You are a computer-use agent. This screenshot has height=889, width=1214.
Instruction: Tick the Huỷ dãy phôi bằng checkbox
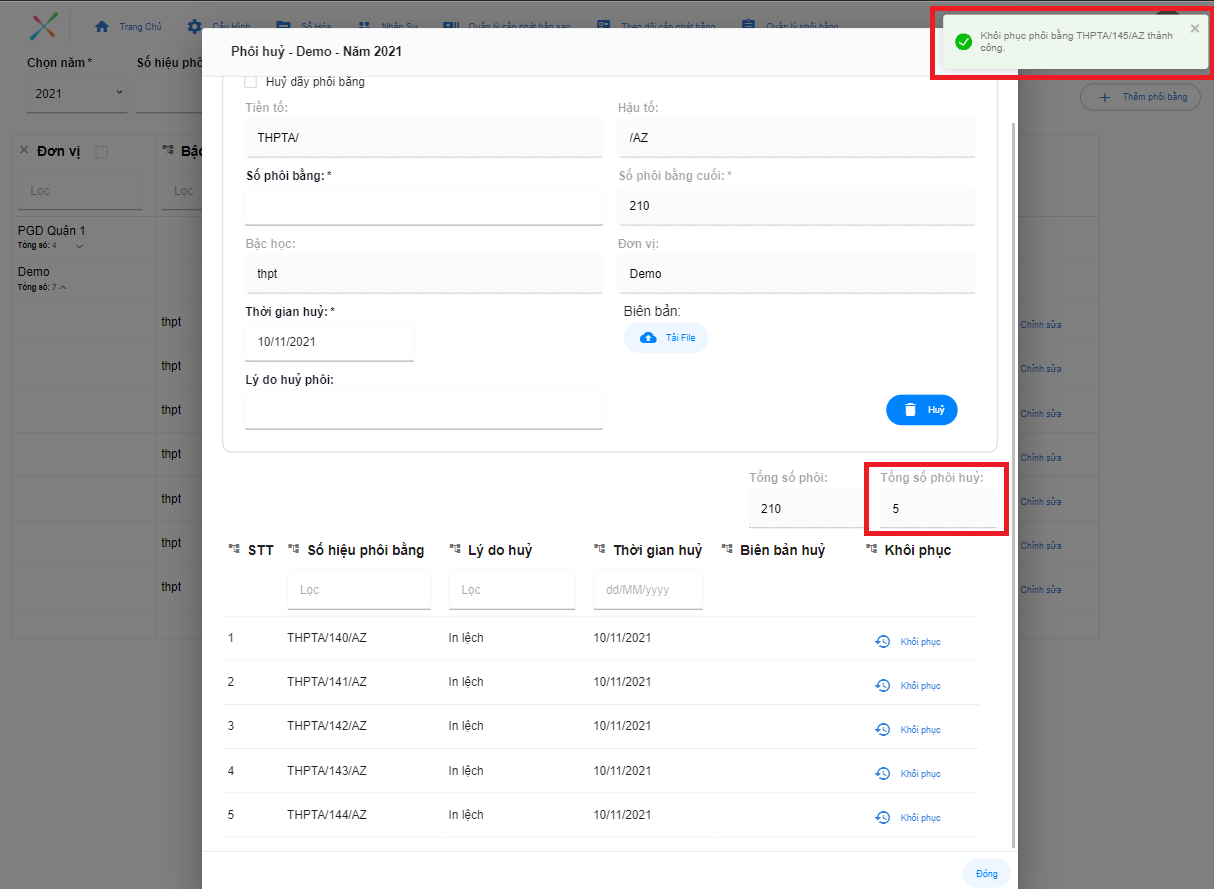coord(251,82)
